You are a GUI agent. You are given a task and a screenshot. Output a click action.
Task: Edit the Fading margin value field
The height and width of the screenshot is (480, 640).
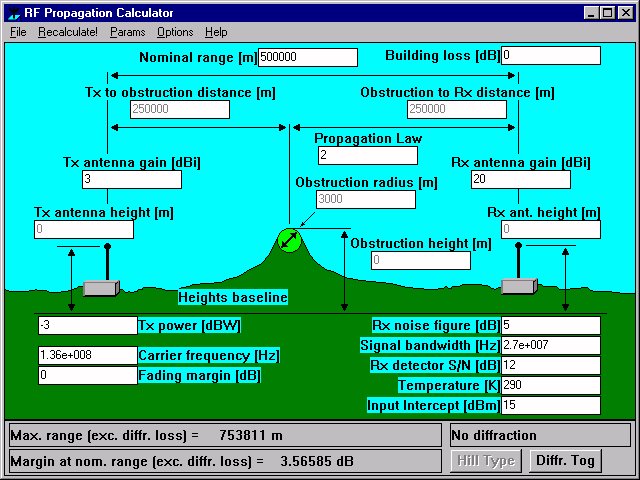coord(86,375)
